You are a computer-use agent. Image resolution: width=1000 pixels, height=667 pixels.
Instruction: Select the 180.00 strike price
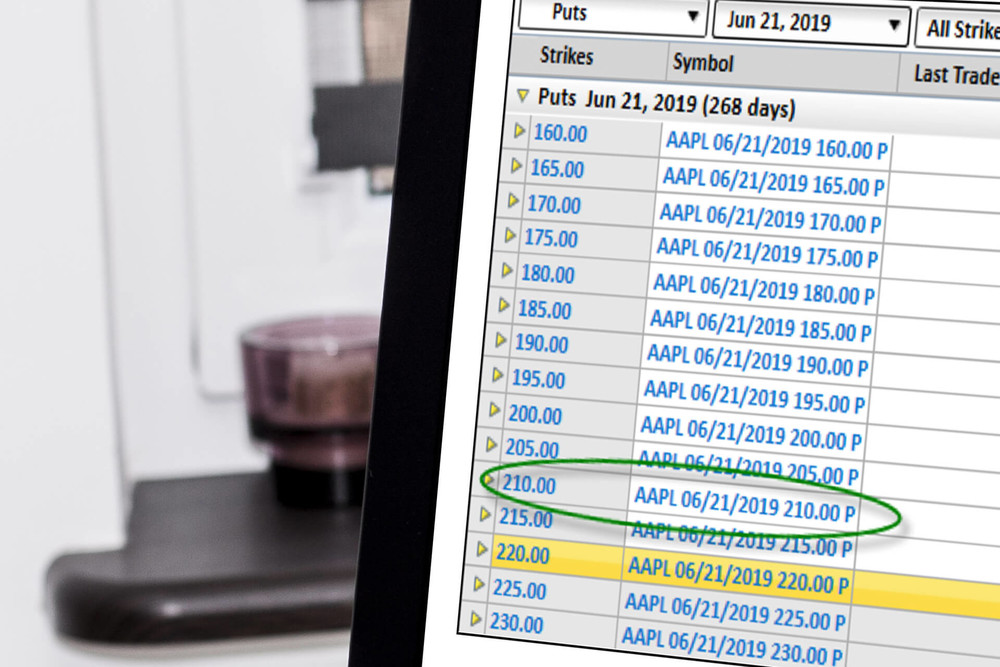(x=547, y=274)
